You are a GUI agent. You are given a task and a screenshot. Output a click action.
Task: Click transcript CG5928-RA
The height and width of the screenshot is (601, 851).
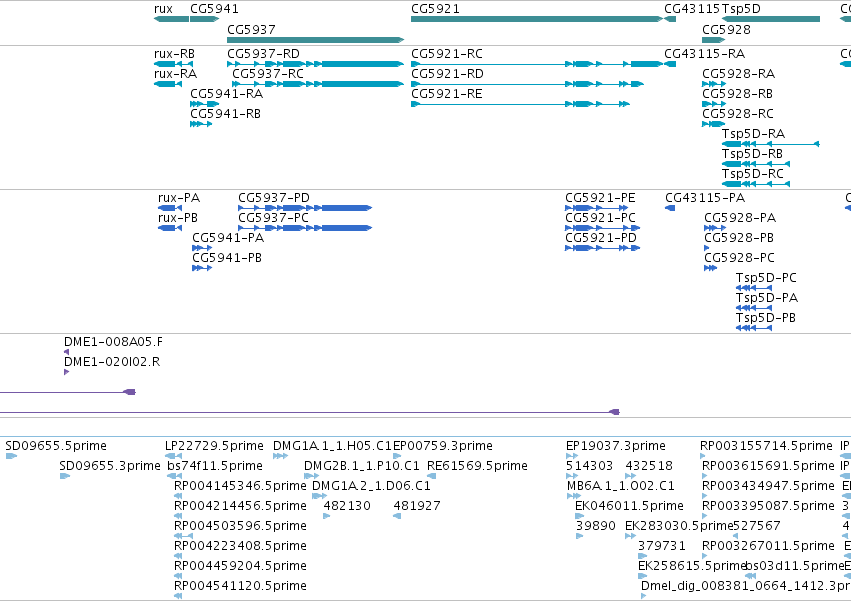[739, 74]
